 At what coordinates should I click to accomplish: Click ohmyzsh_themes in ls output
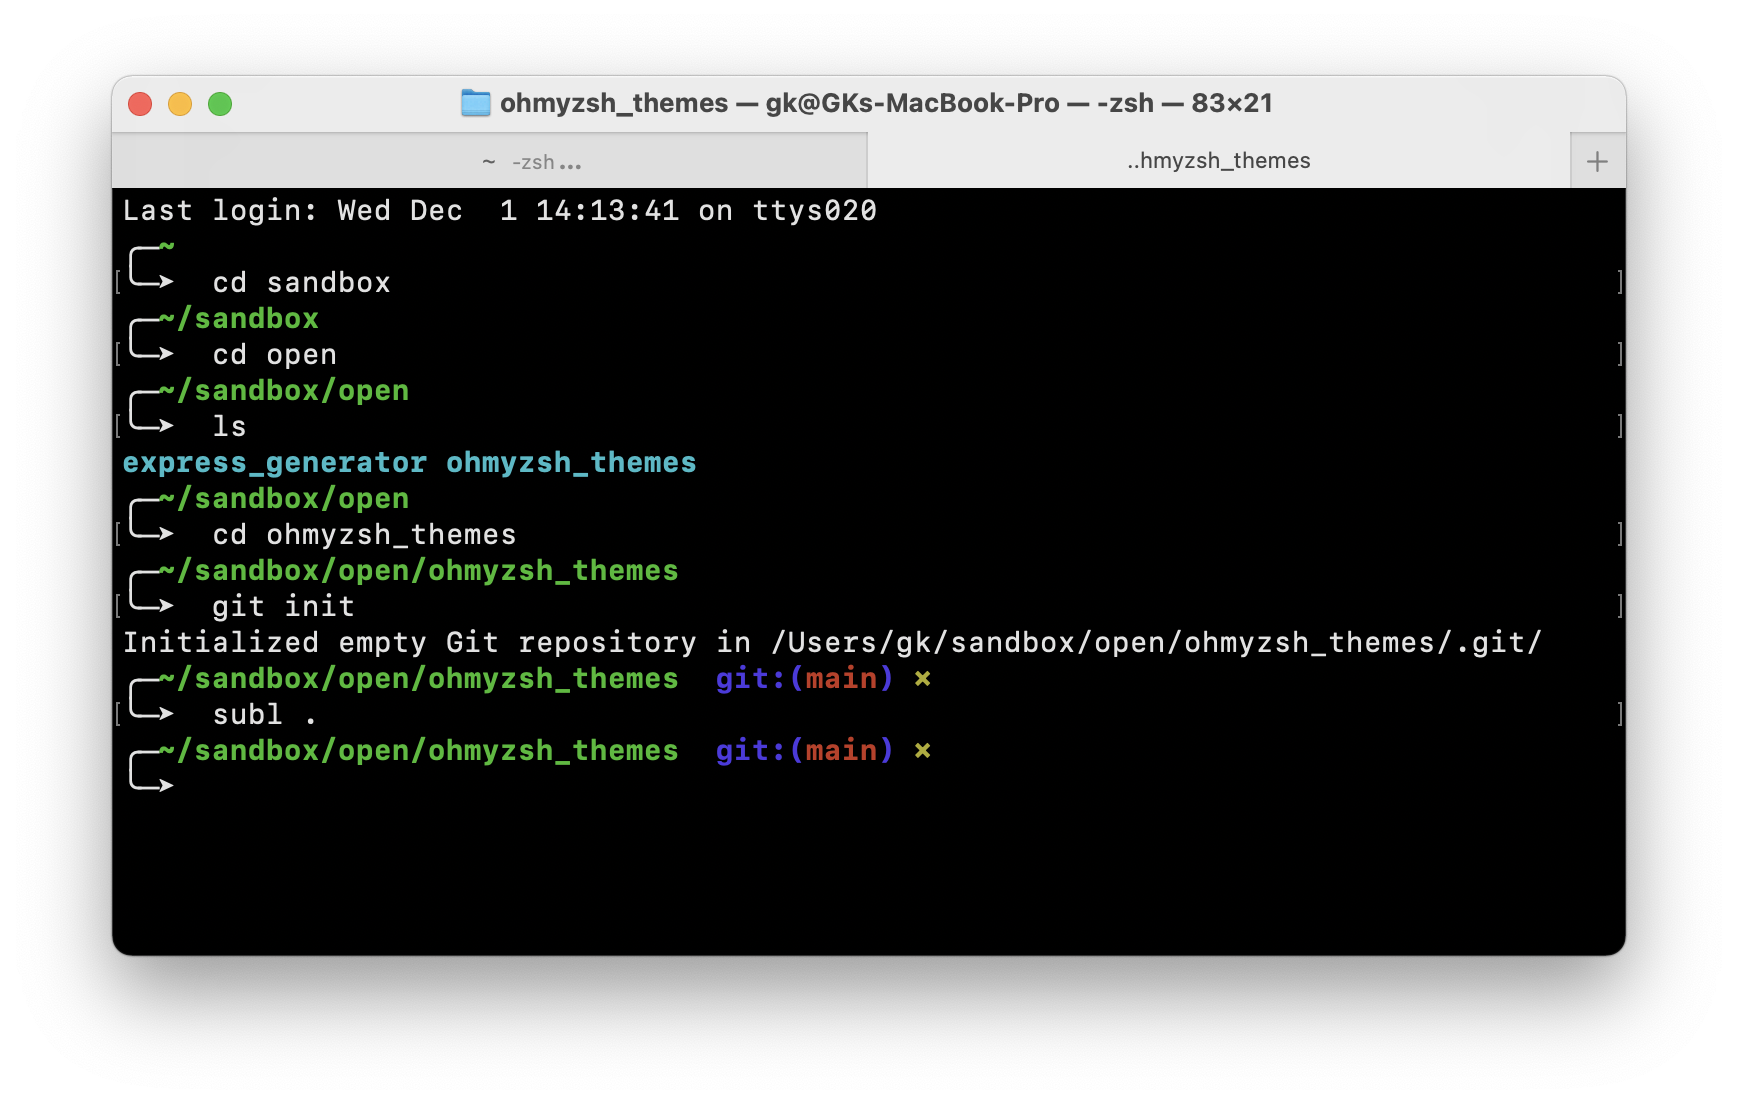571,463
